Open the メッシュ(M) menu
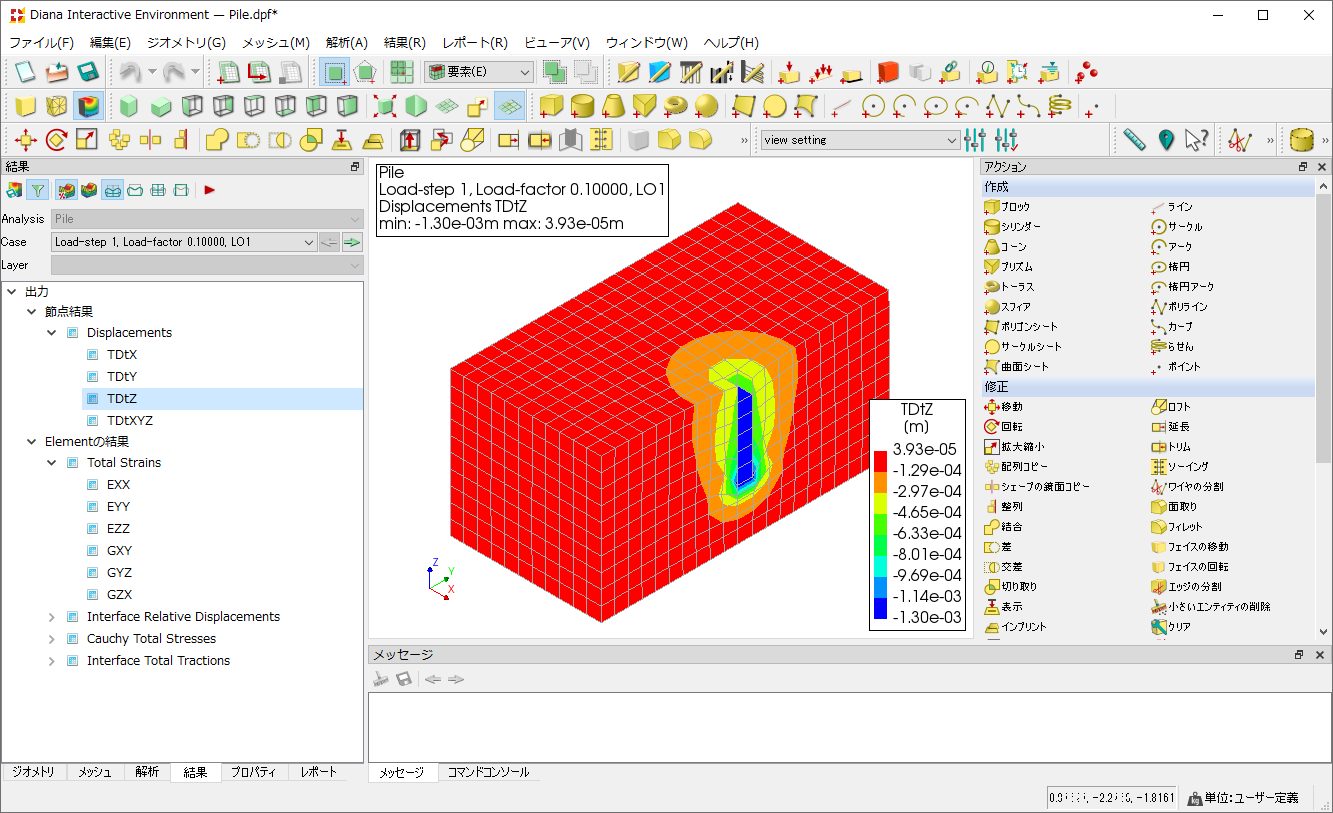1333x813 pixels. [x=275, y=43]
